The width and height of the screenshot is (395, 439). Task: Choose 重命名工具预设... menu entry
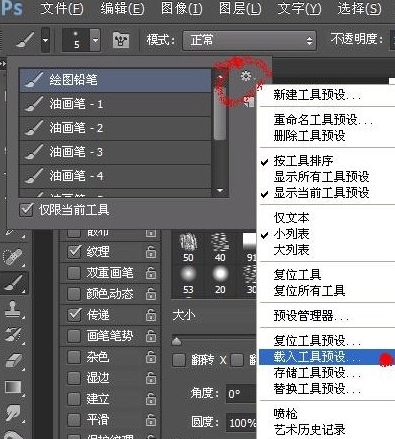[323, 119]
